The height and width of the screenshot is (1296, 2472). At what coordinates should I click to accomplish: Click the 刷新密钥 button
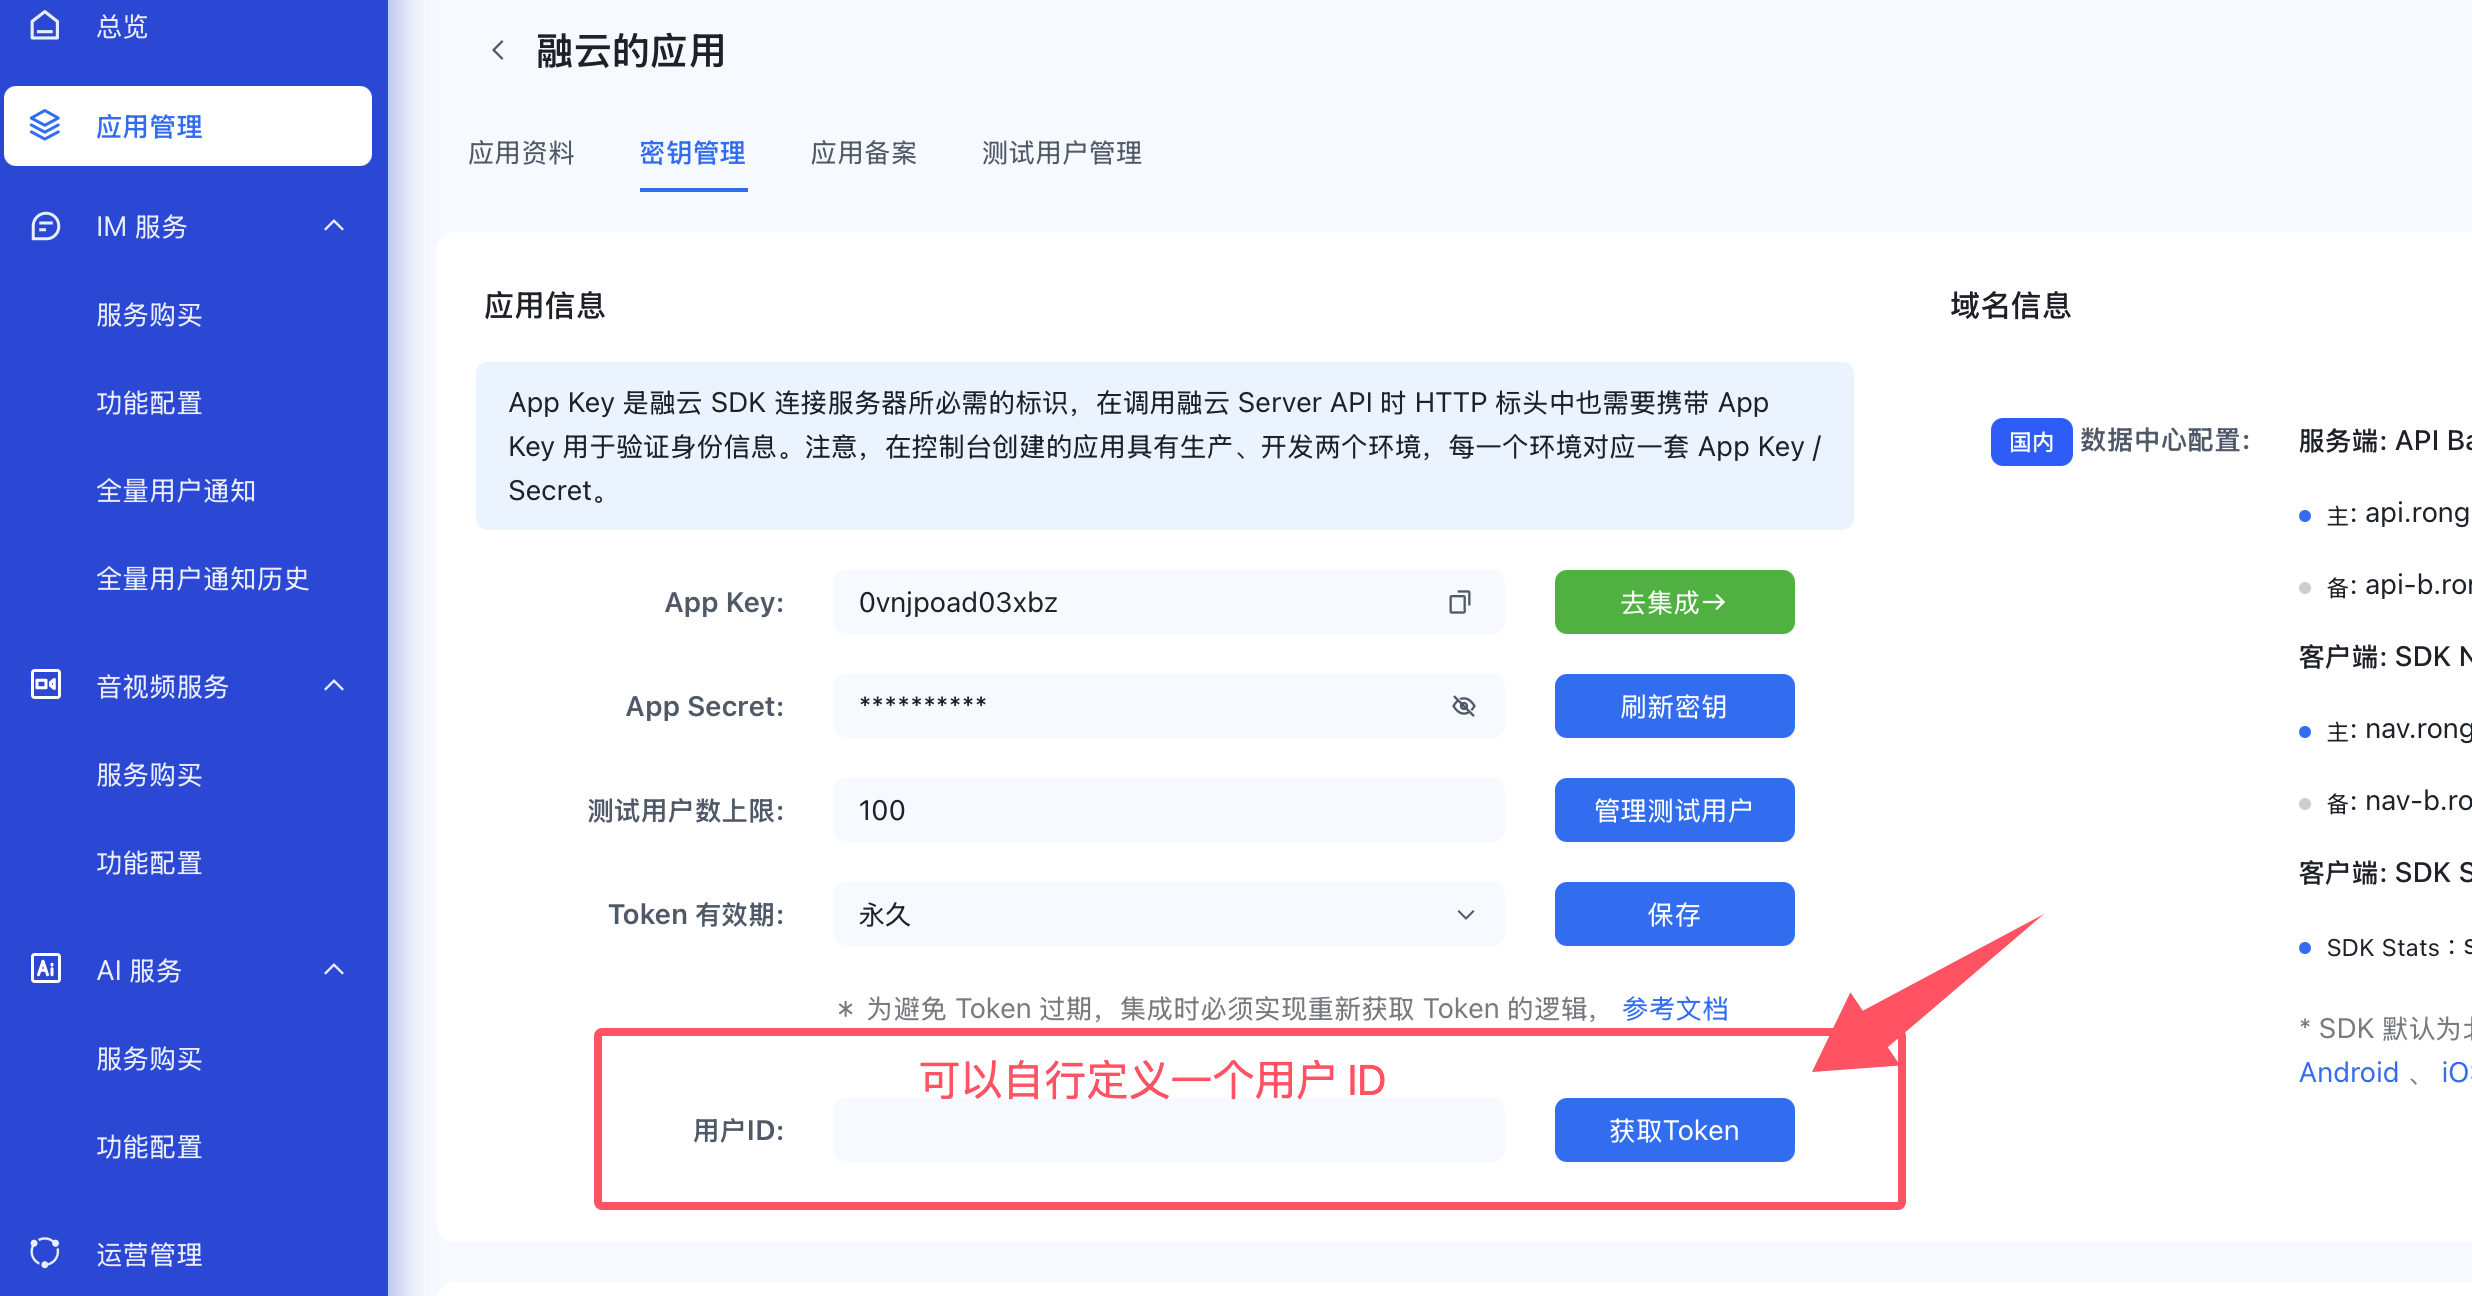coord(1674,706)
